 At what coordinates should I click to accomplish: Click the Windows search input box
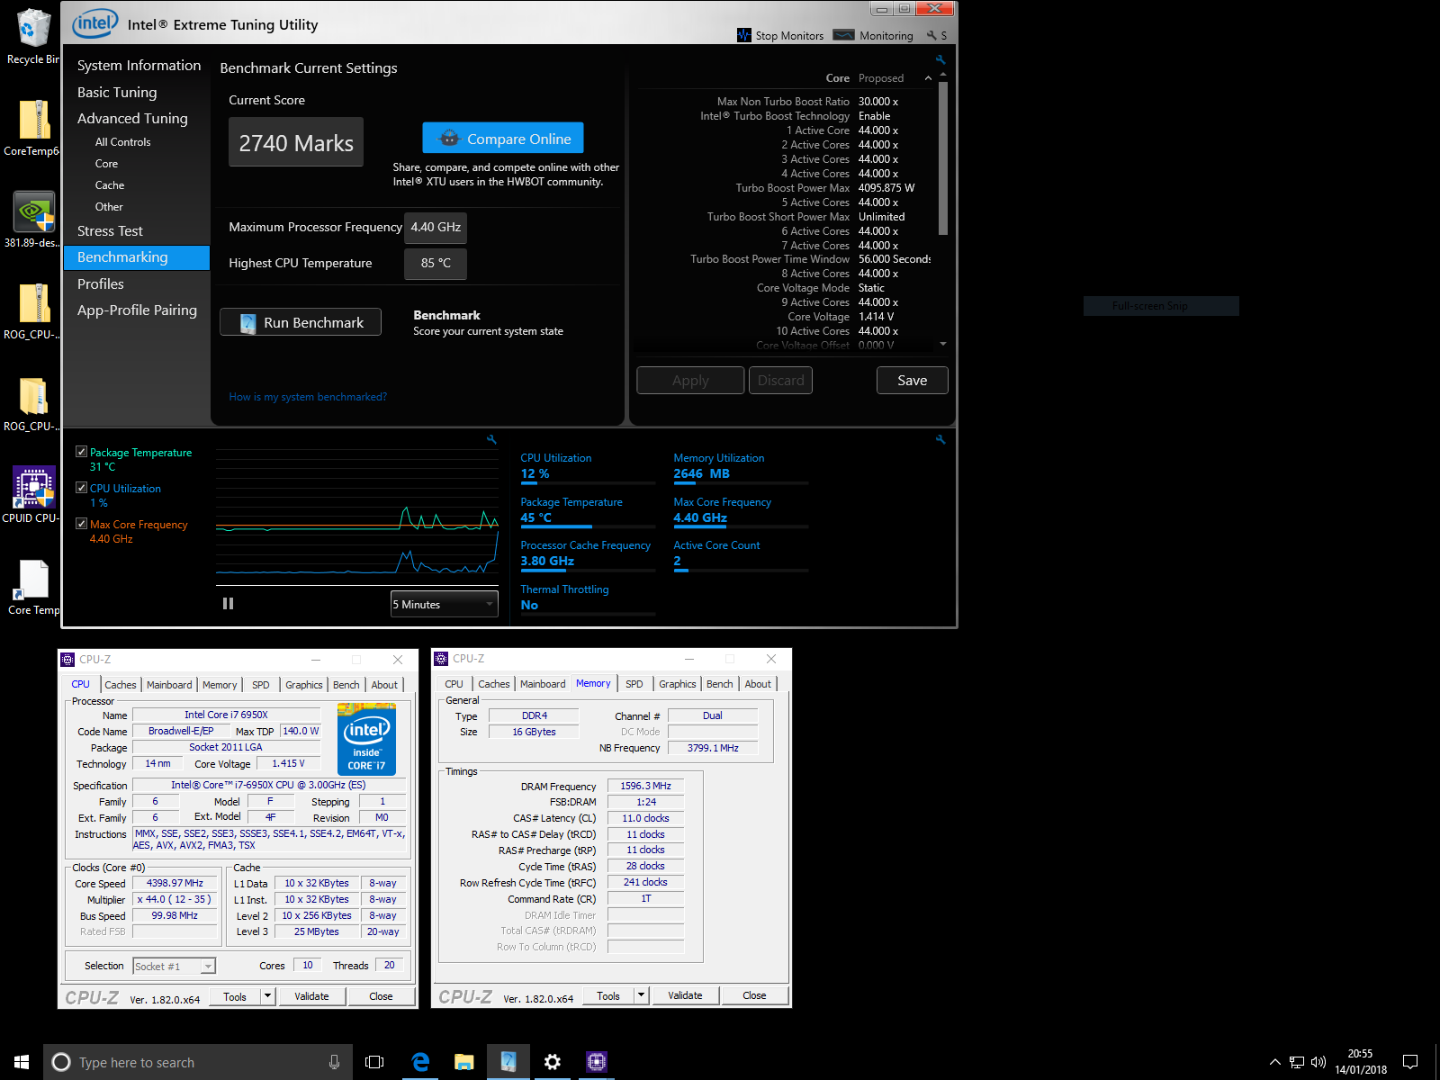[x=197, y=1062]
